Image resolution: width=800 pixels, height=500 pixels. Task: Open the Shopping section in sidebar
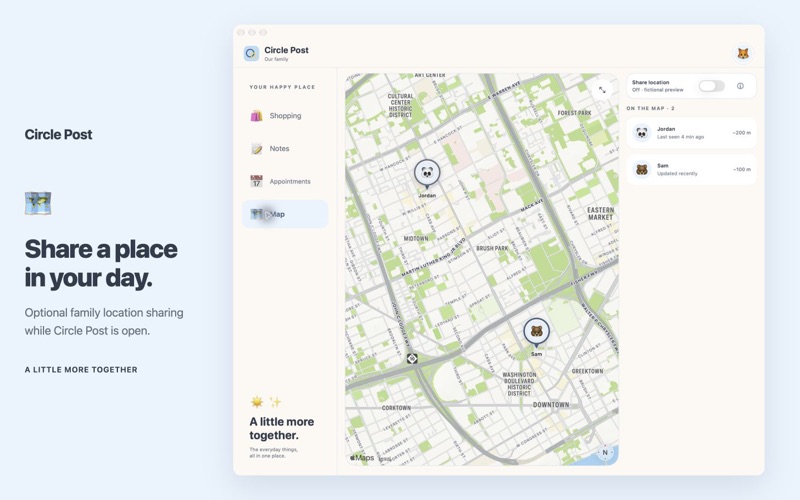pos(285,116)
